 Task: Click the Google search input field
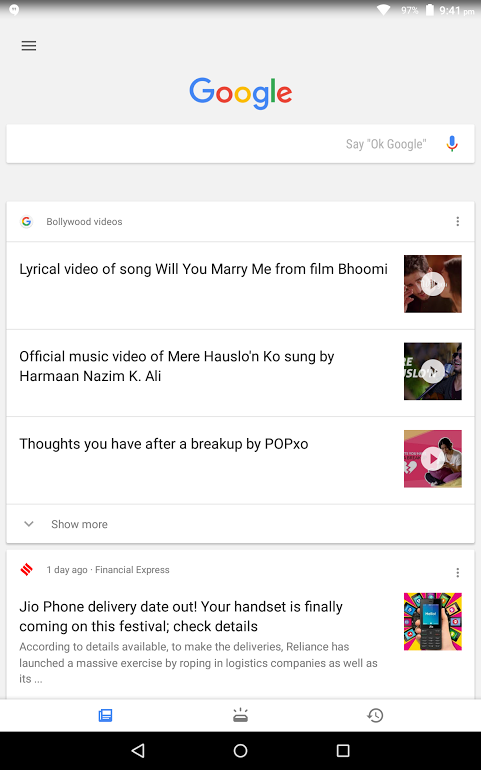tap(240, 144)
